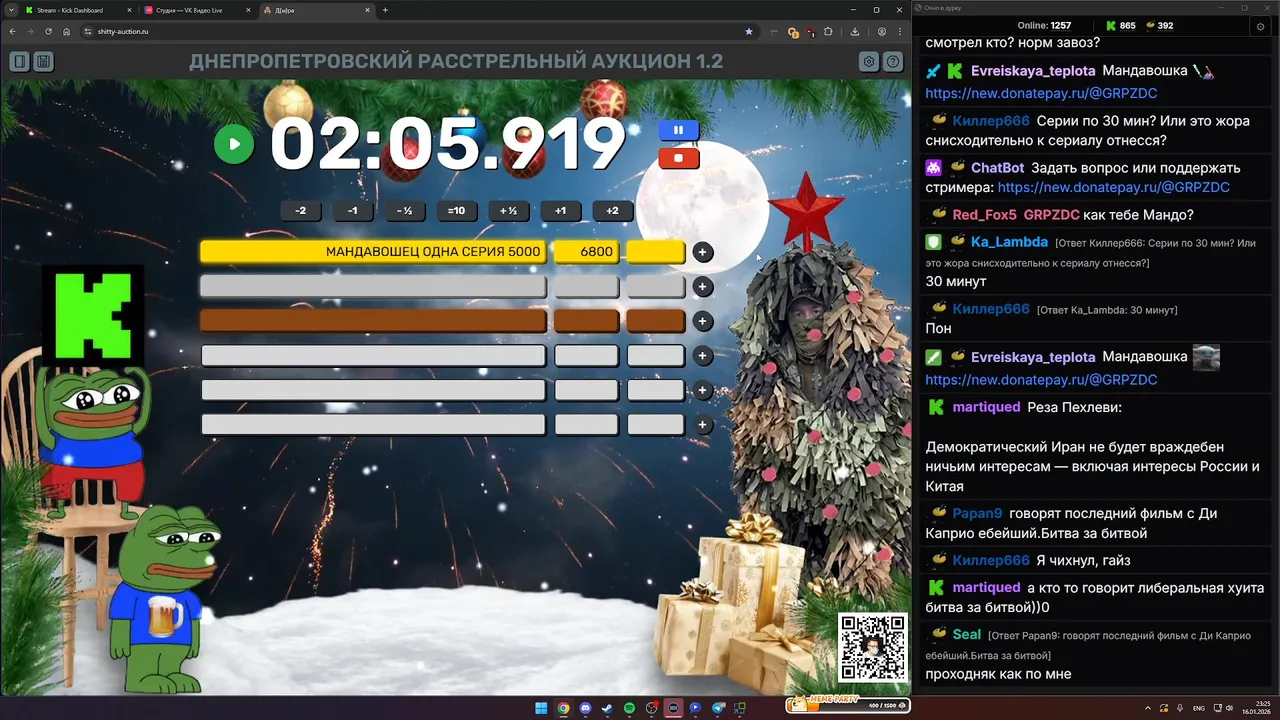Screen dimensions: 1280x720
Task: Open the browser profile avatar
Action: [881, 31]
